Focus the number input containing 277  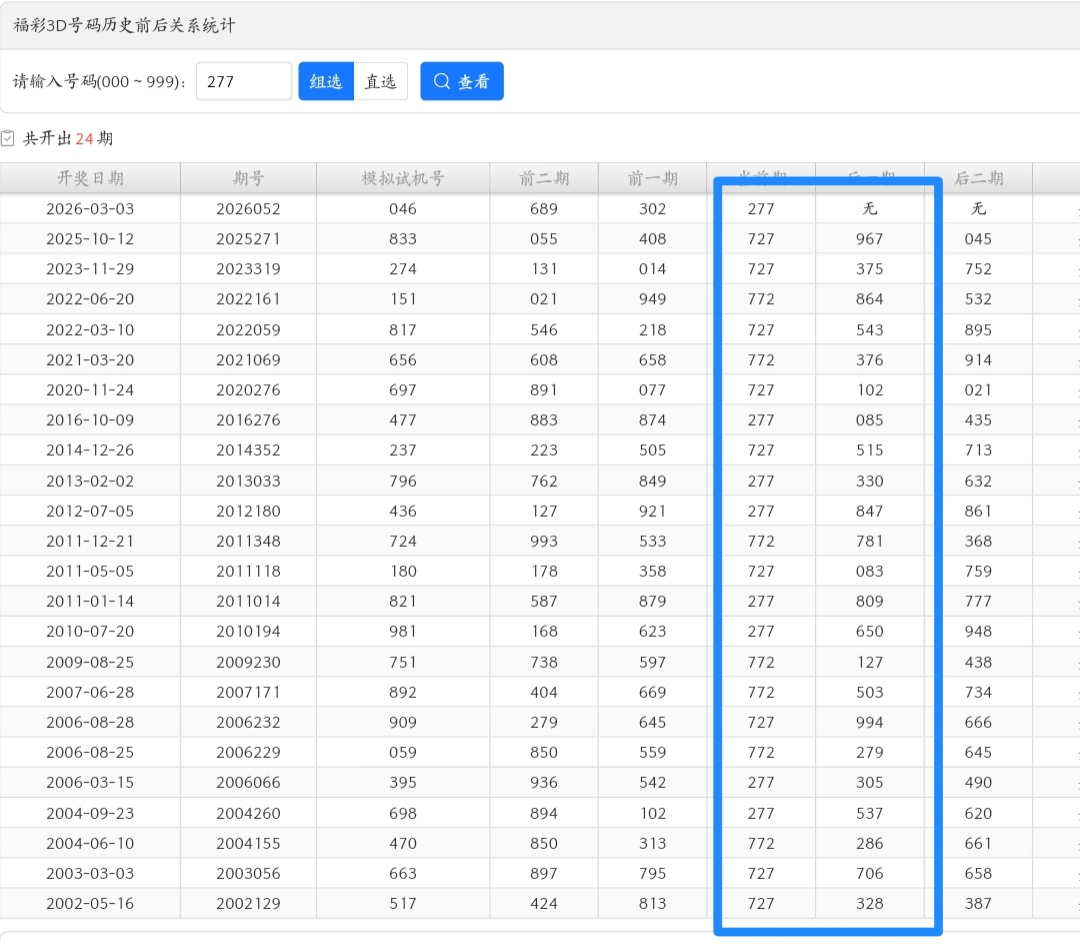[x=244, y=82]
